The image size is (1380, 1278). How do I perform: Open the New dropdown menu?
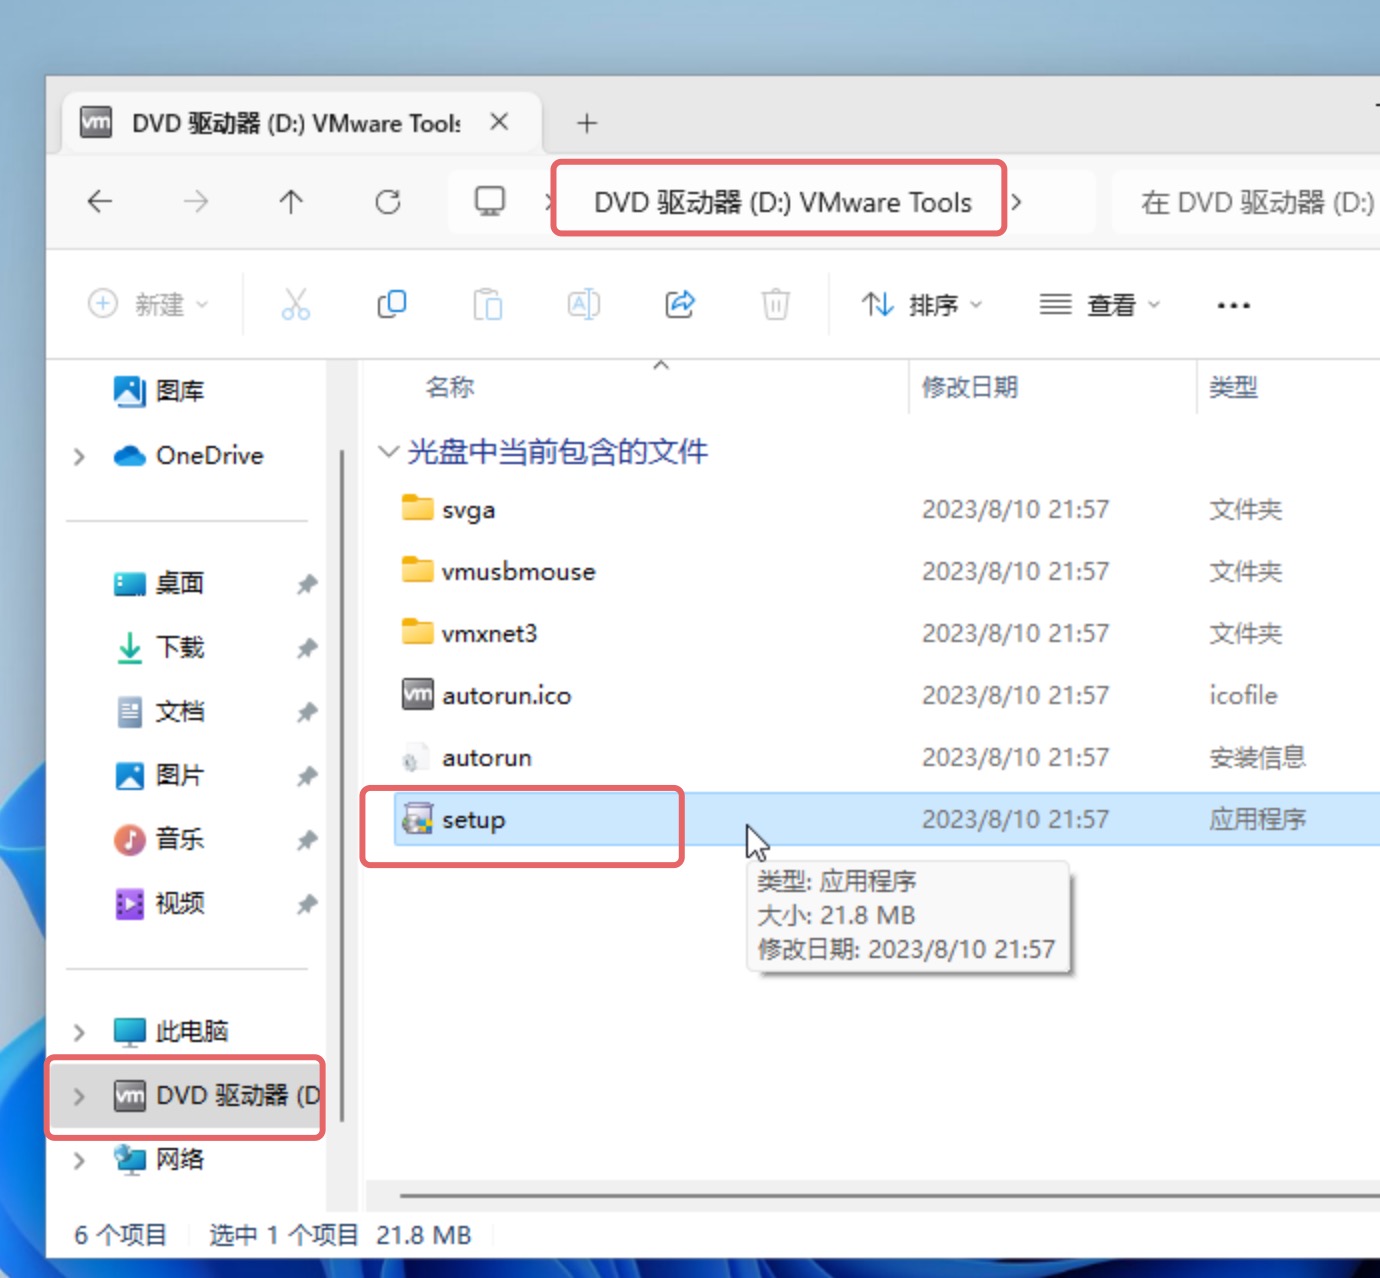(x=148, y=304)
